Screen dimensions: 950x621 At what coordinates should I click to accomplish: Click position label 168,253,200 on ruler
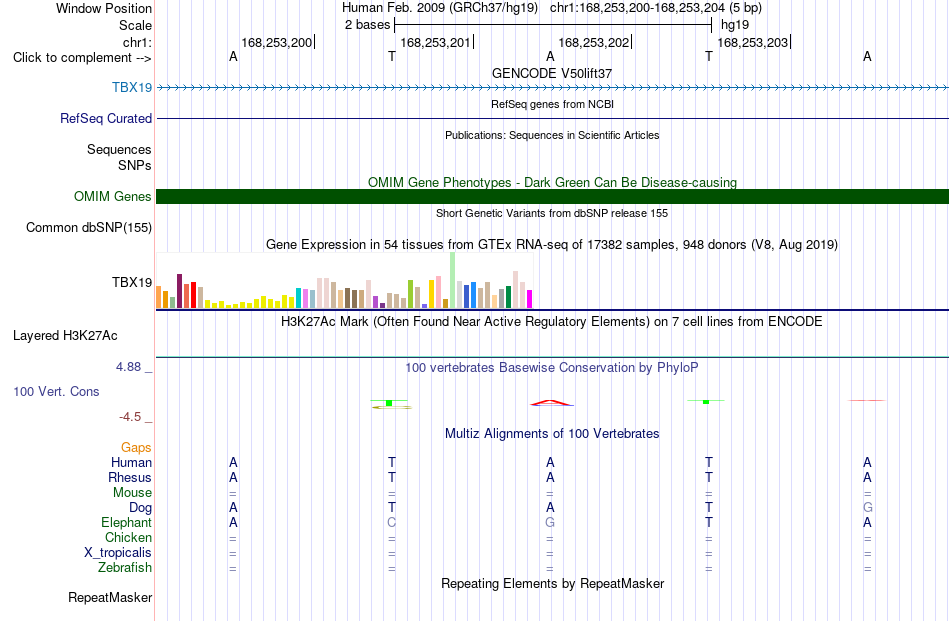tap(276, 42)
